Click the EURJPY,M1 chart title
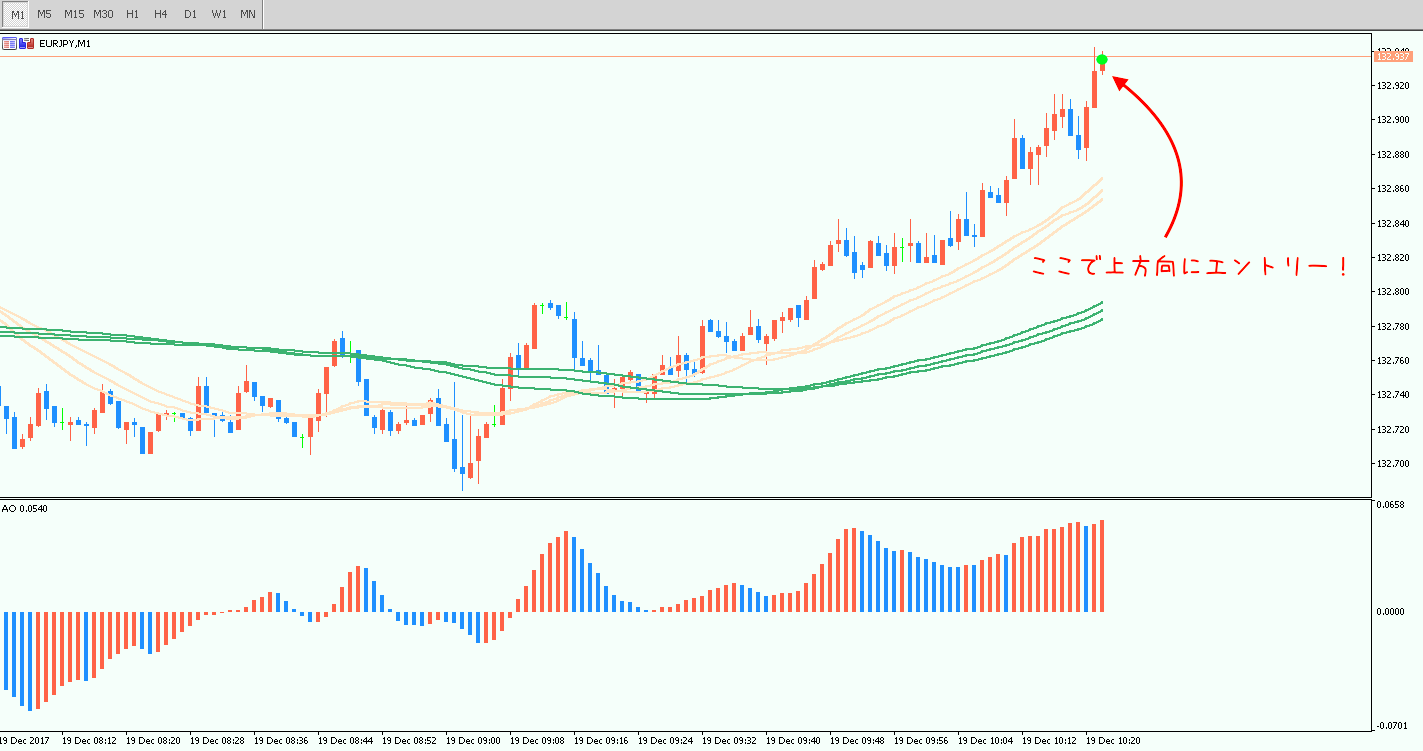 point(65,44)
